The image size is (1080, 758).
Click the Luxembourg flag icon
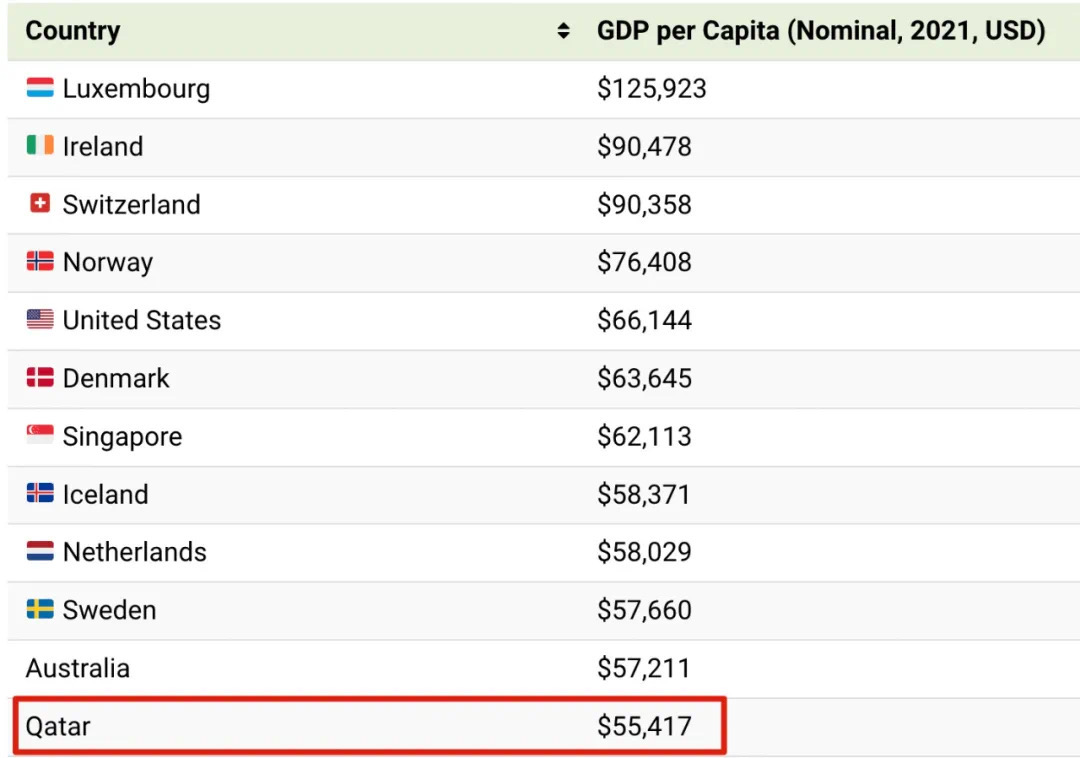[x=40, y=88]
